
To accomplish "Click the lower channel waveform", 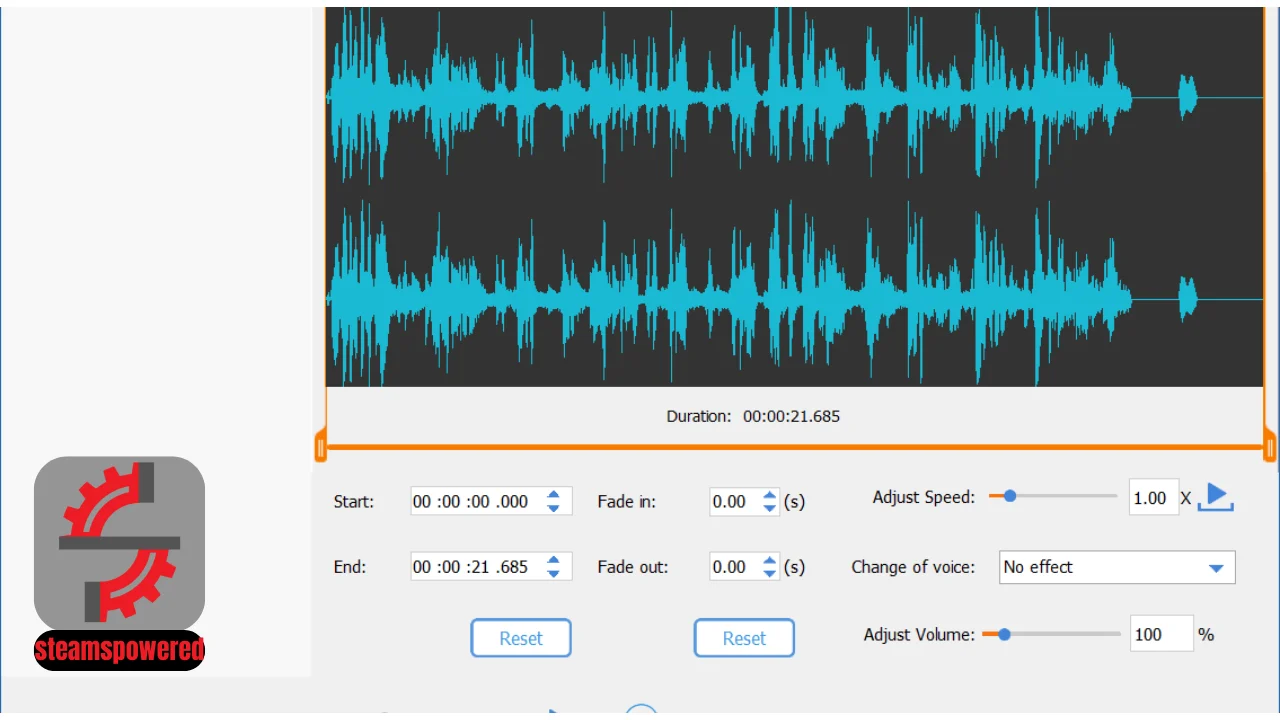I will pos(794,297).
